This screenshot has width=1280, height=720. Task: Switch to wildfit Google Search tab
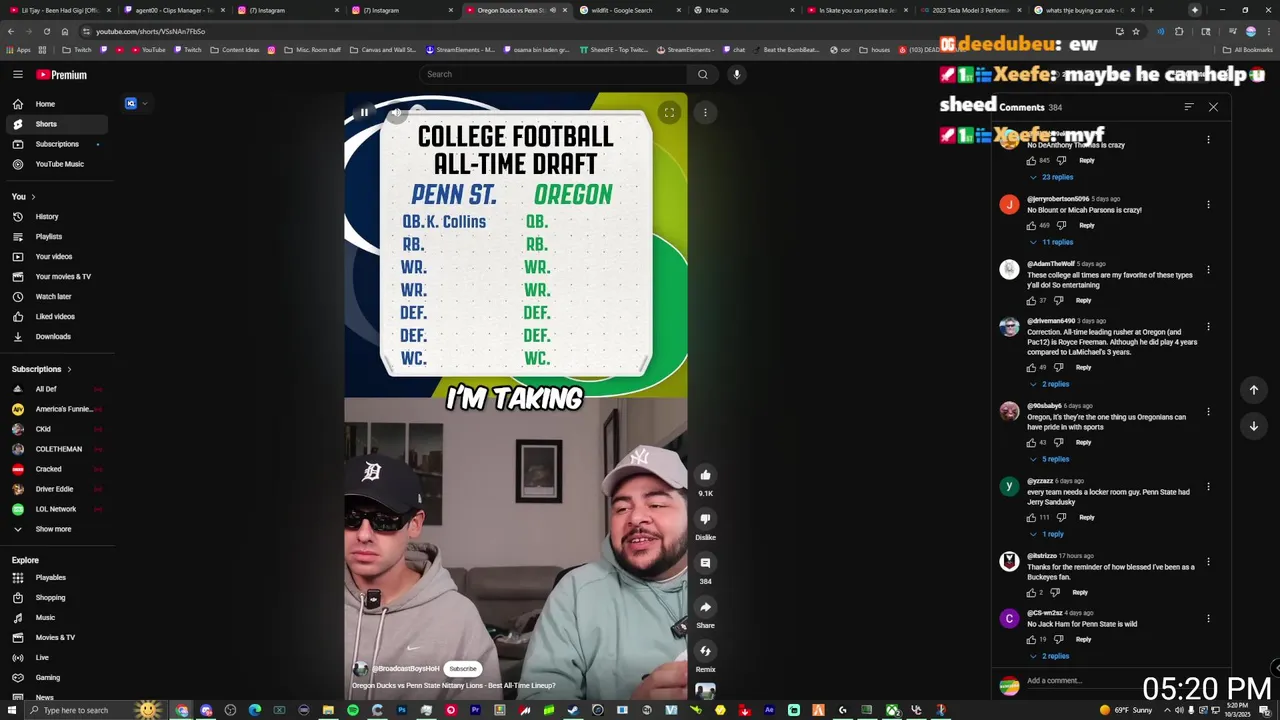(628, 10)
